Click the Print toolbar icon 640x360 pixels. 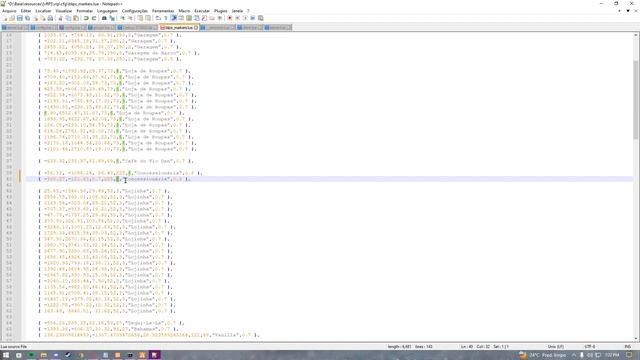pyautogui.click(x=50, y=18)
